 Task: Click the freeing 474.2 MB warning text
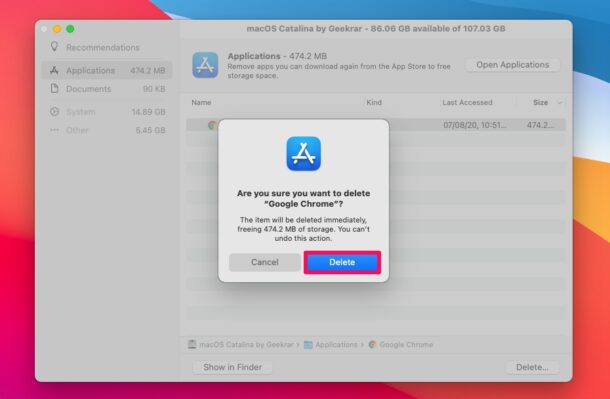click(x=303, y=229)
